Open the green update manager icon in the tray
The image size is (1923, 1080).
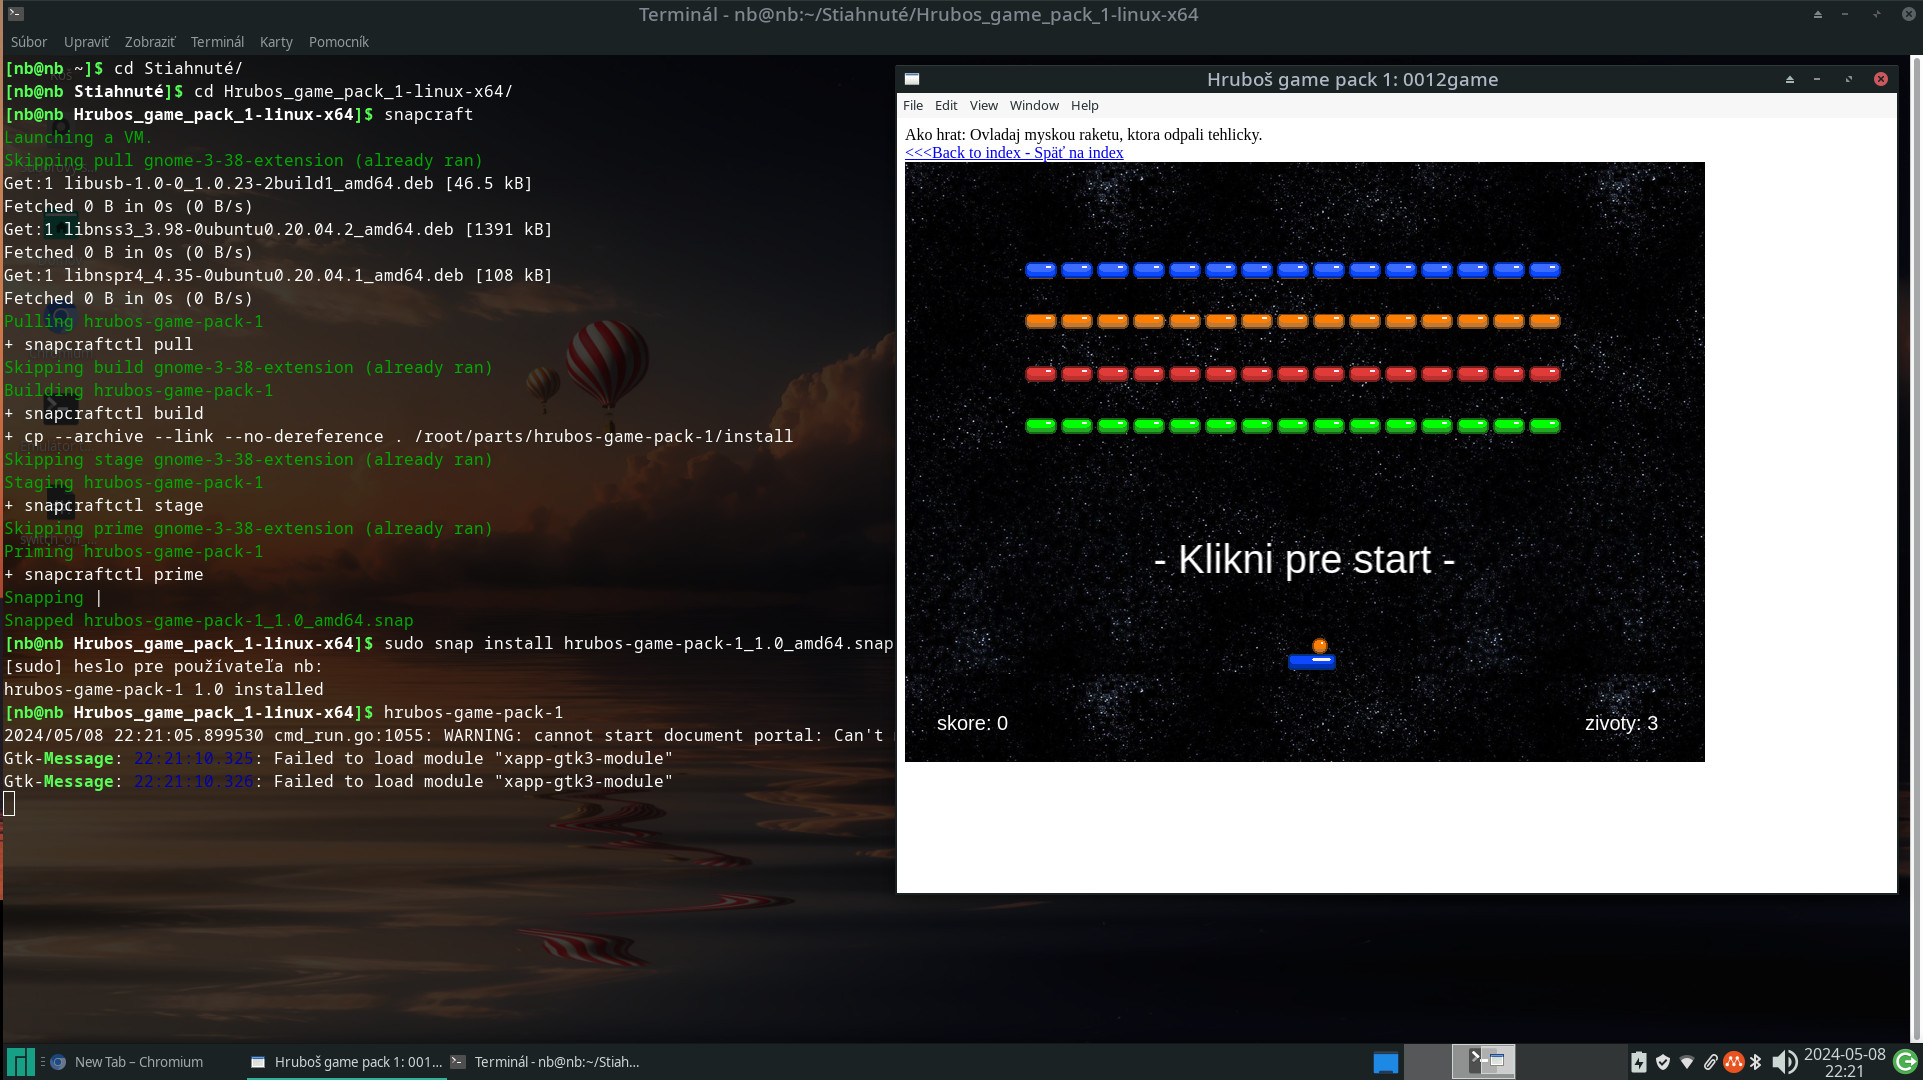point(1905,1062)
